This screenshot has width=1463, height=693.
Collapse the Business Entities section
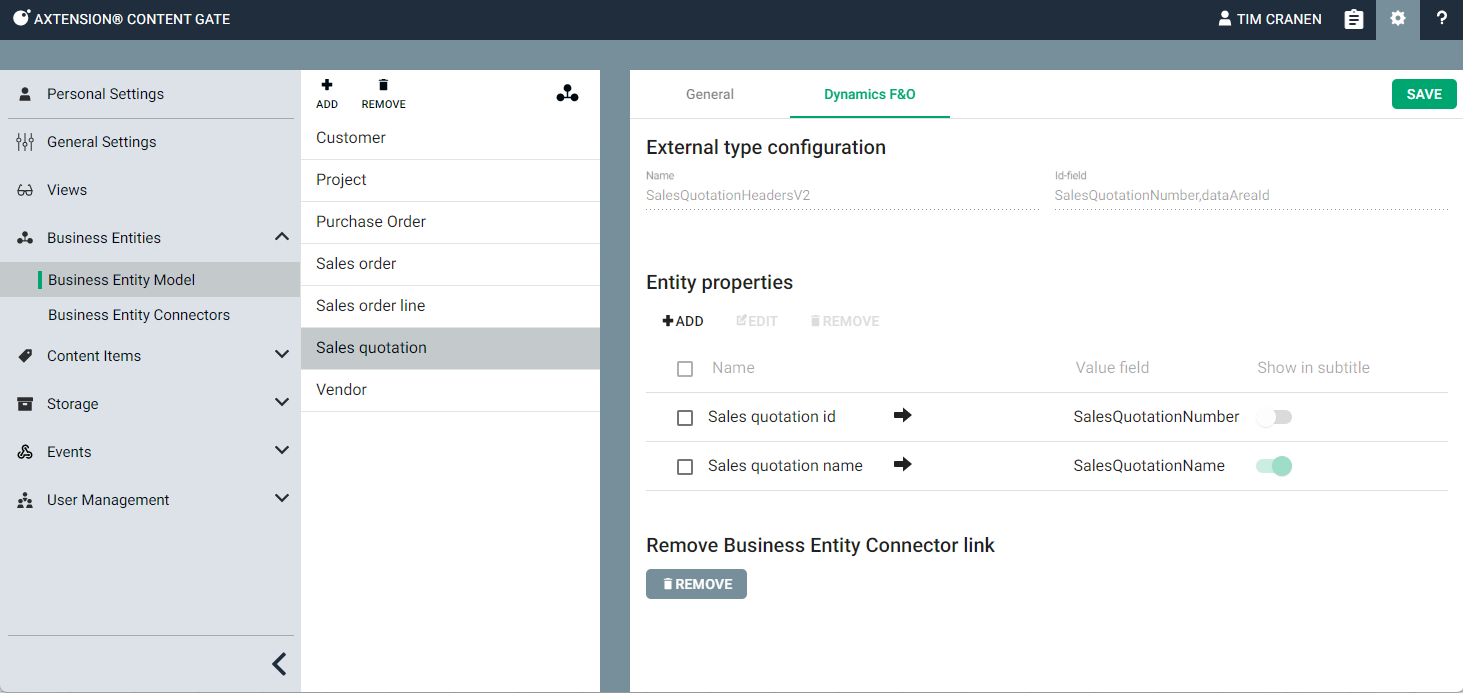click(282, 237)
